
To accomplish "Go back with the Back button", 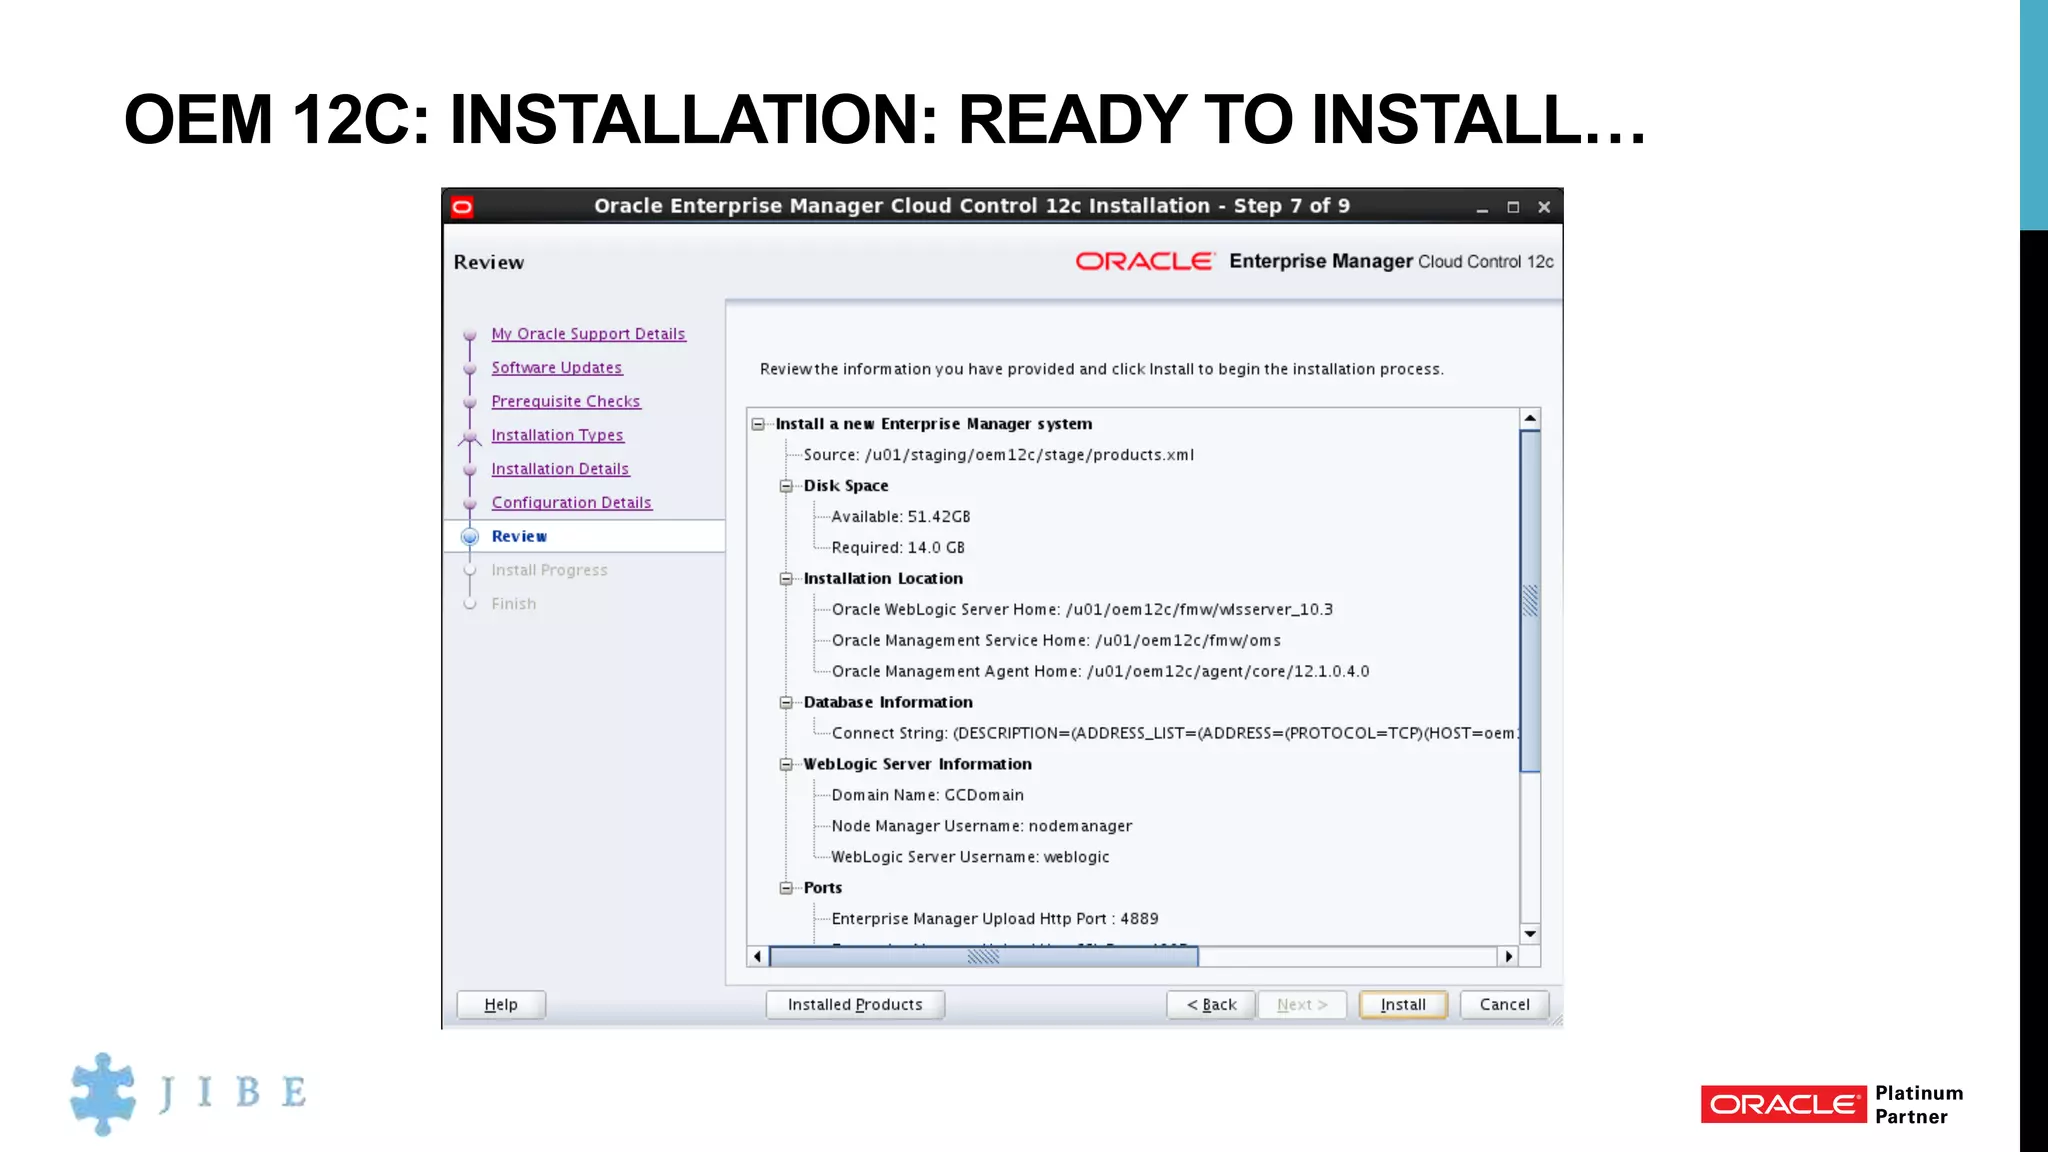I will pyautogui.click(x=1211, y=1004).
